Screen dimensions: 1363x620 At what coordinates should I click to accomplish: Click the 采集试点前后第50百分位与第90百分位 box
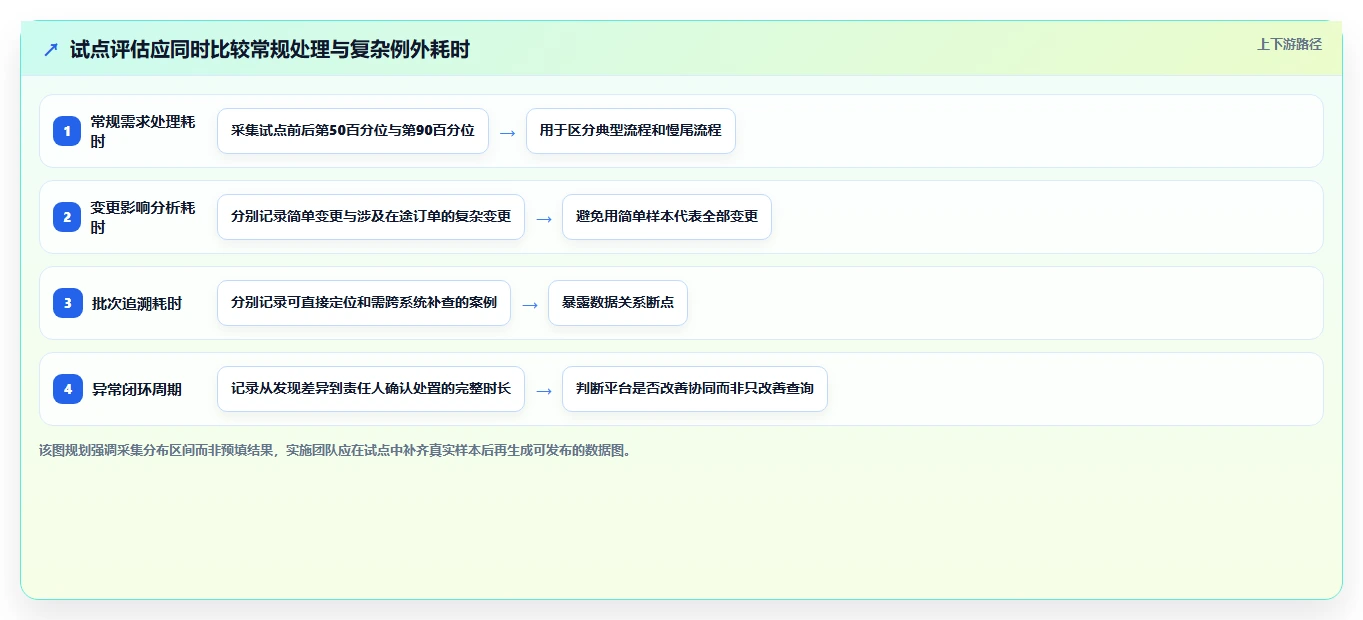click(x=353, y=131)
